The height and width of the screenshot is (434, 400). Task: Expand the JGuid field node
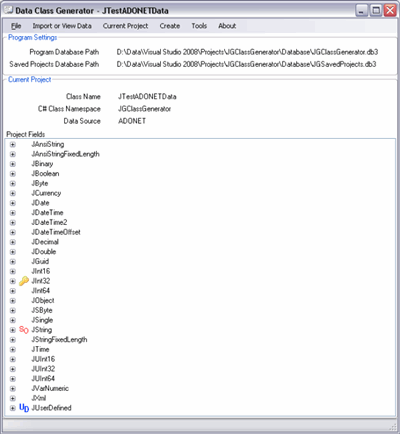[x=13, y=262]
